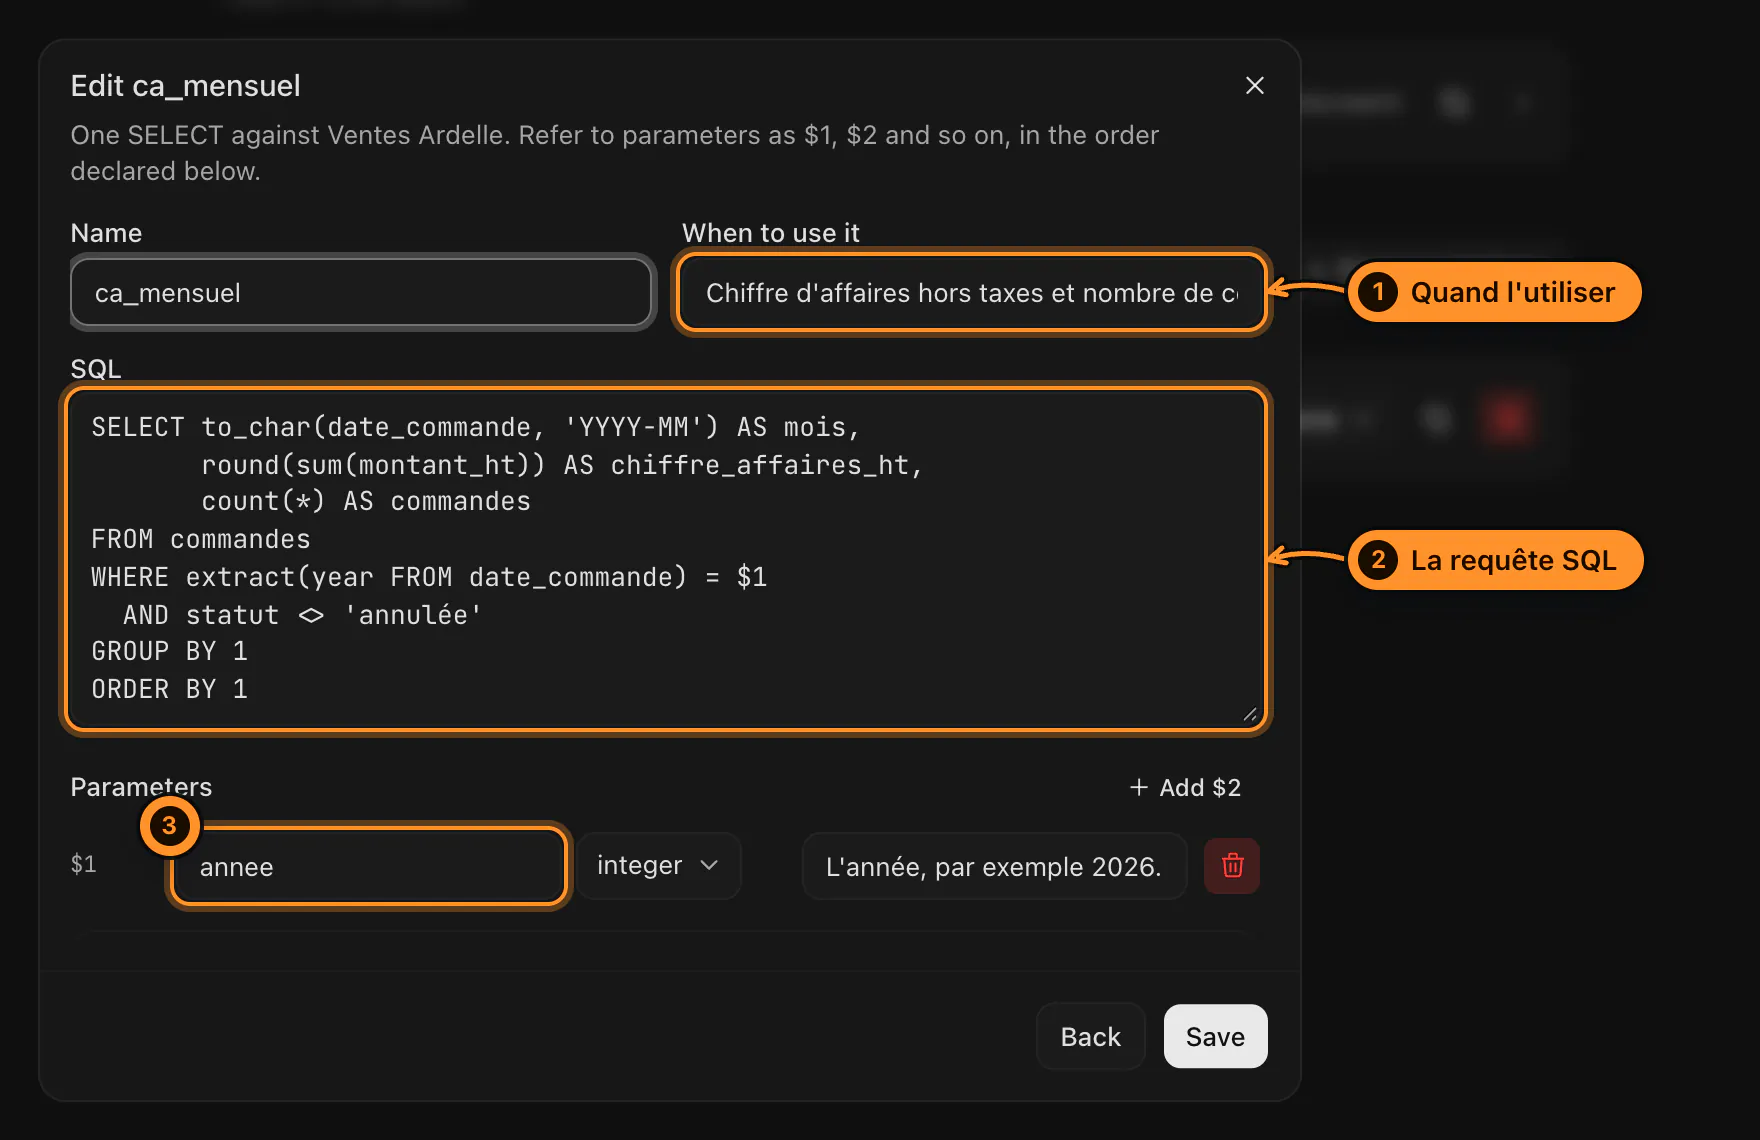Click the parameter description field L'année
The image size is (1760, 1140).
pyautogui.click(x=994, y=867)
